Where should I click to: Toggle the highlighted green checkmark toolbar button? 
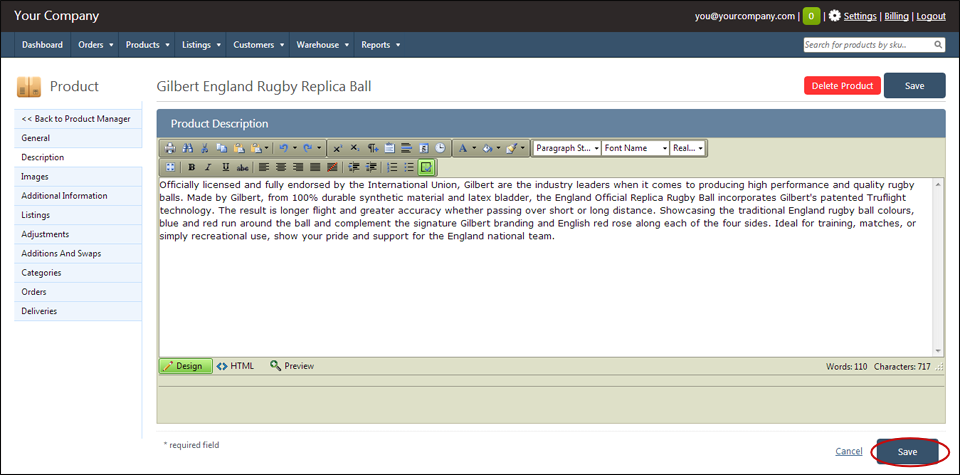click(426, 167)
